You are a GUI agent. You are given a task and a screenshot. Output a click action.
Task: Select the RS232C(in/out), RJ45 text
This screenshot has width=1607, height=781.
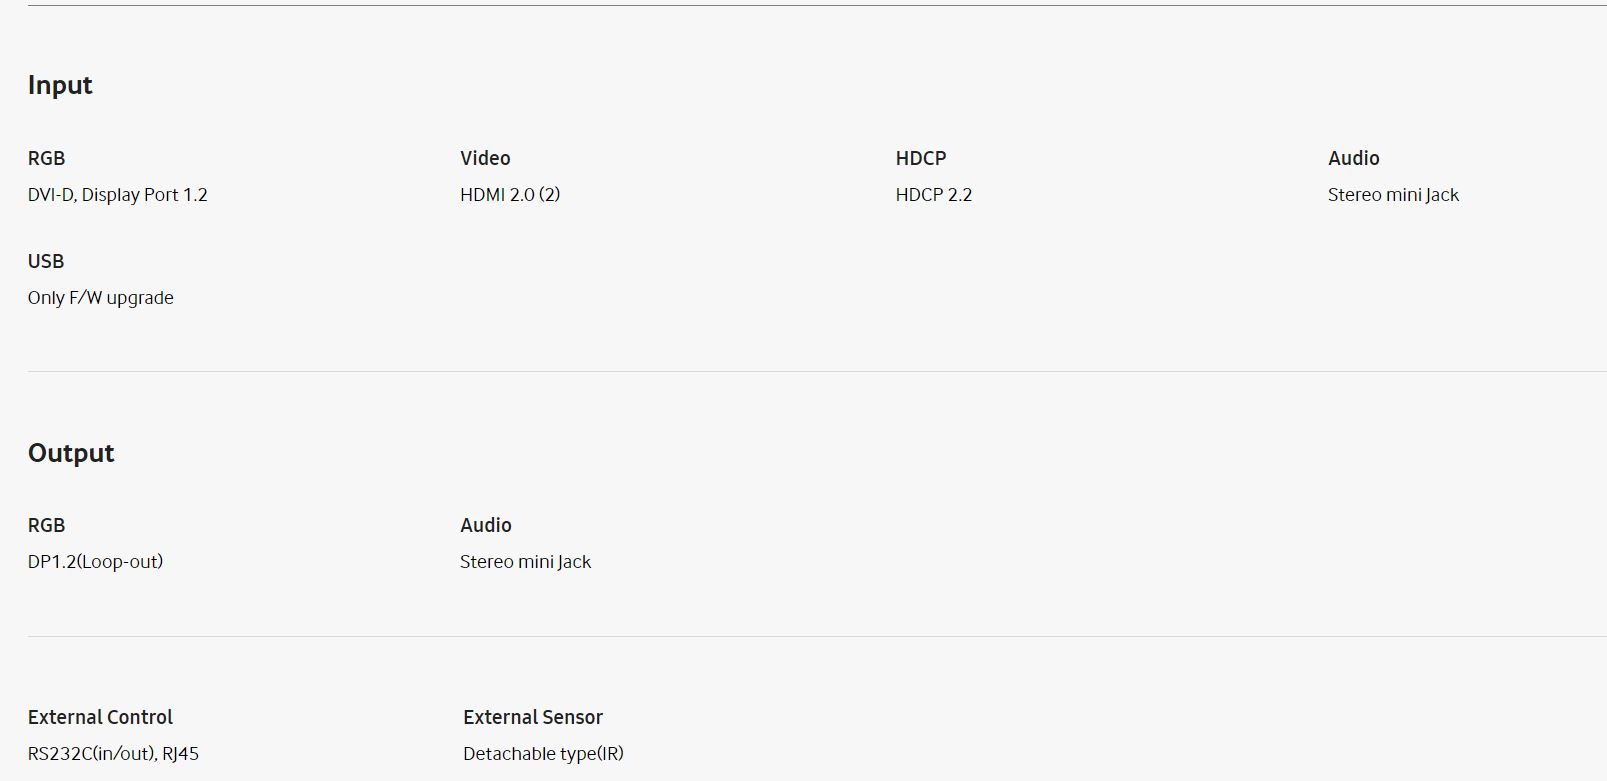coord(113,754)
